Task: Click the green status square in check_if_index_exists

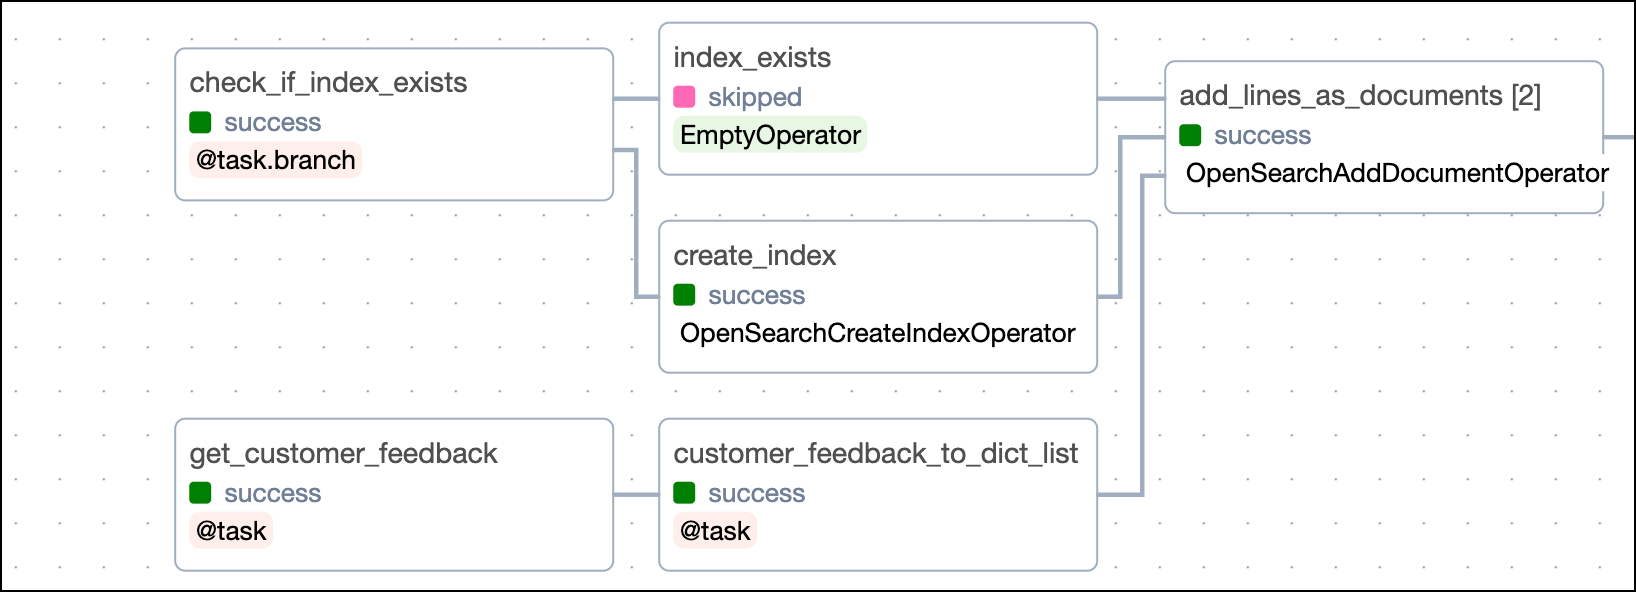Action: [200, 122]
